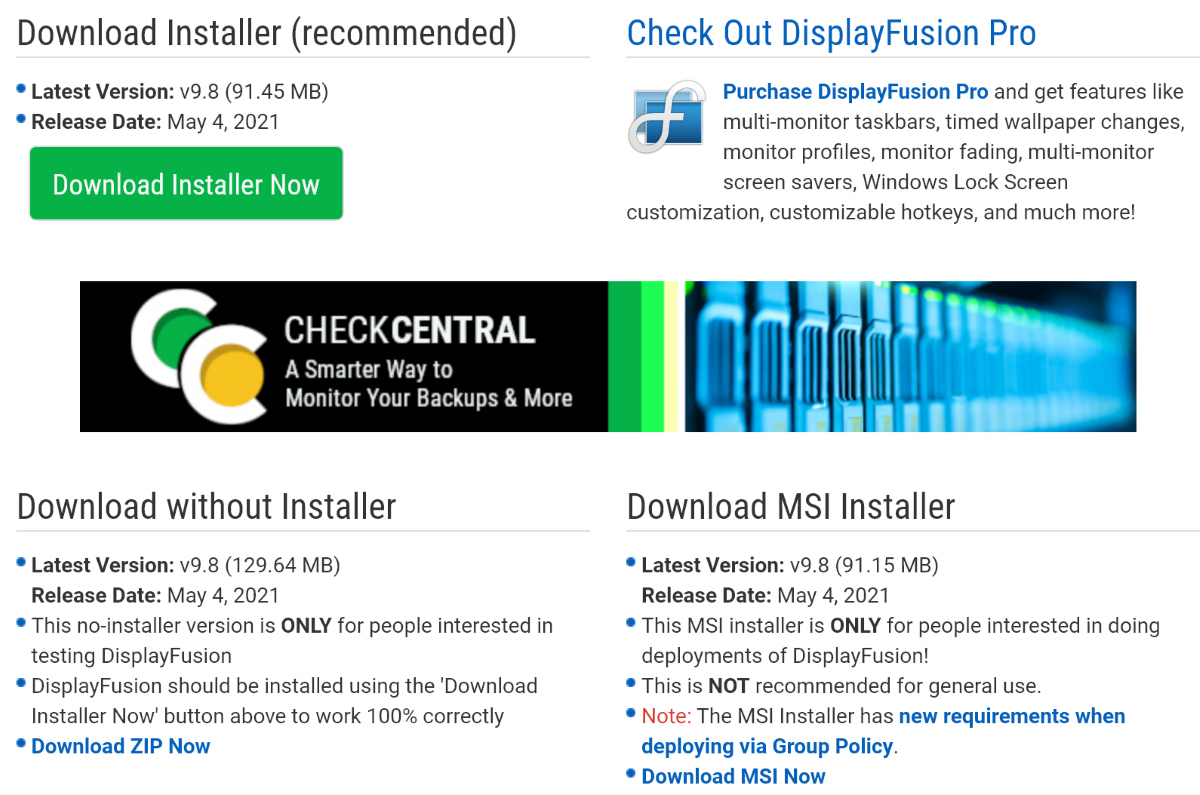This screenshot has height=795, width=1200.
Task: Select the Download Installer (recommended) heading
Action: (x=267, y=33)
